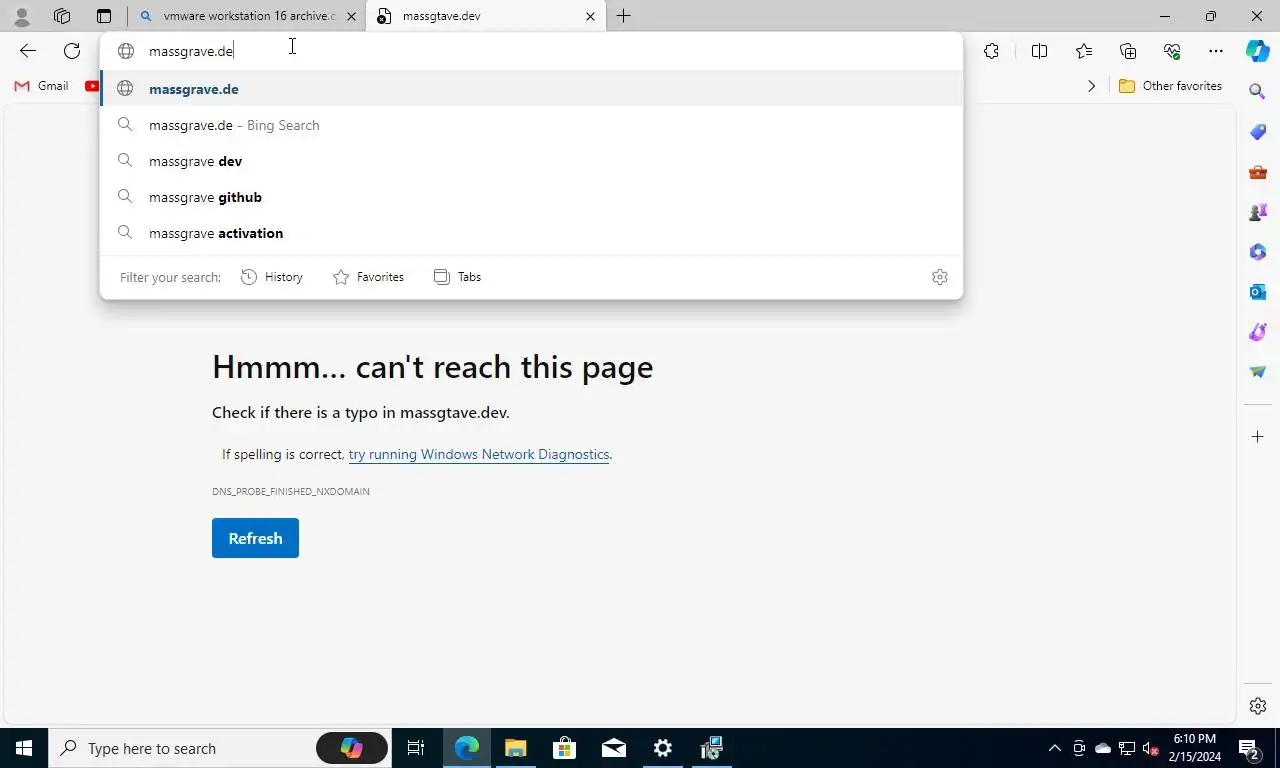Close the vmware workstation tab
This screenshot has height=768, width=1280.
click(x=351, y=16)
